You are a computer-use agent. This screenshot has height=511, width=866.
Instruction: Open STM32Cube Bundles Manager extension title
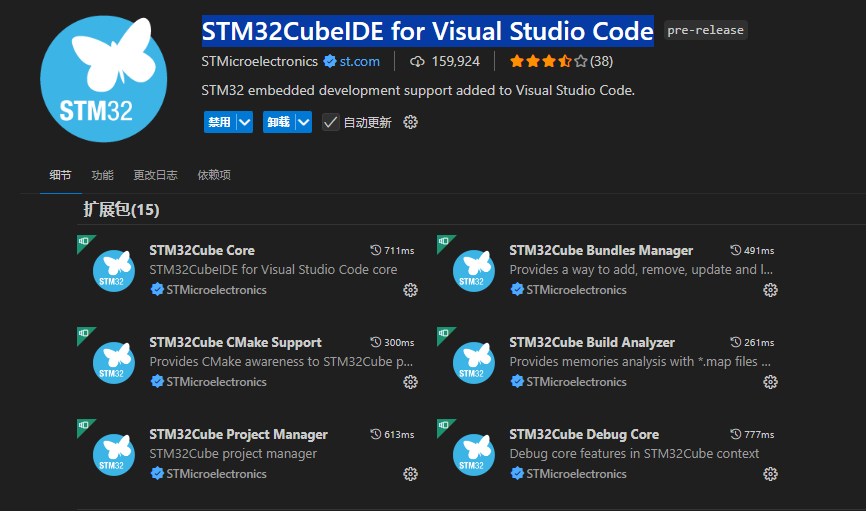coord(601,250)
